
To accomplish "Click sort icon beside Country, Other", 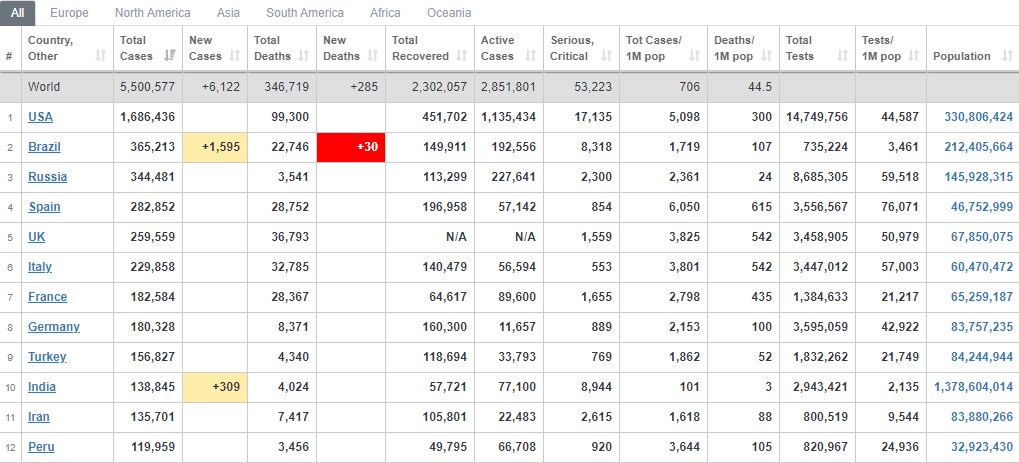I will click(101, 56).
